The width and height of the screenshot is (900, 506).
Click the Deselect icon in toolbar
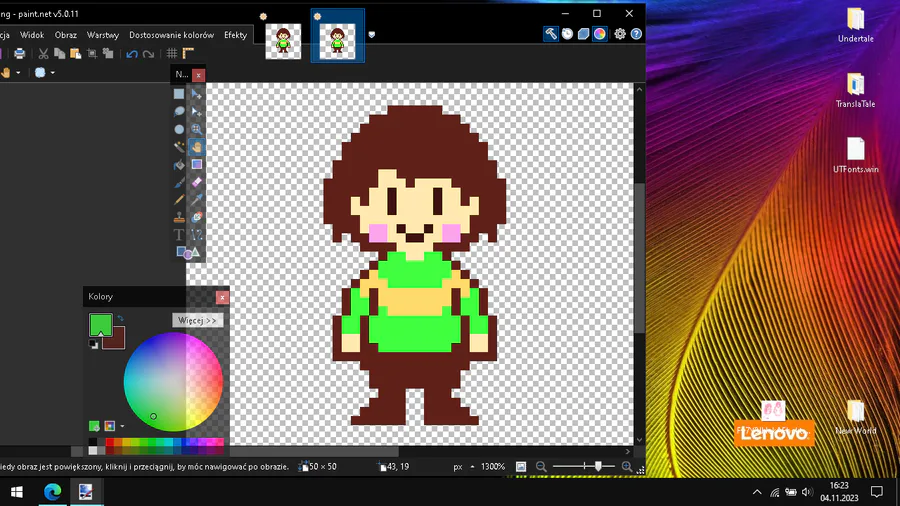(x=108, y=54)
